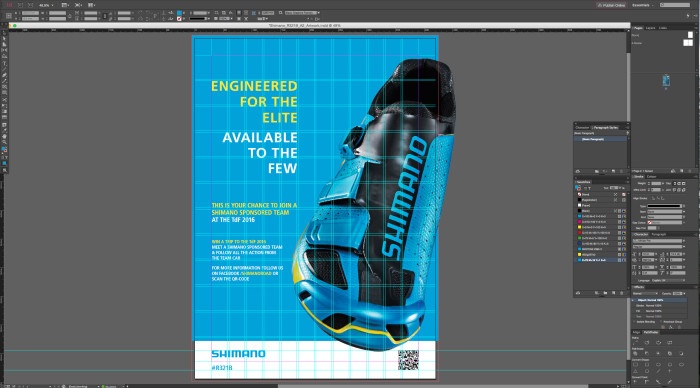Image resolution: width=700 pixels, height=388 pixels.
Task: Select the Pen tool
Action: (4, 75)
